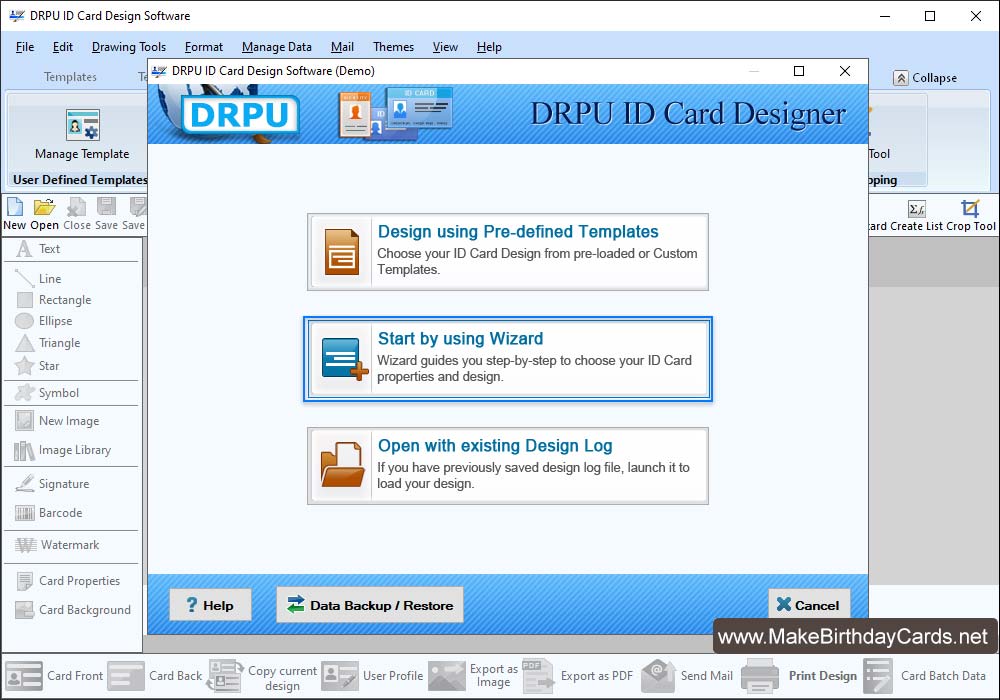Open the Mail menu
This screenshot has width=1000, height=700.
tap(342, 47)
